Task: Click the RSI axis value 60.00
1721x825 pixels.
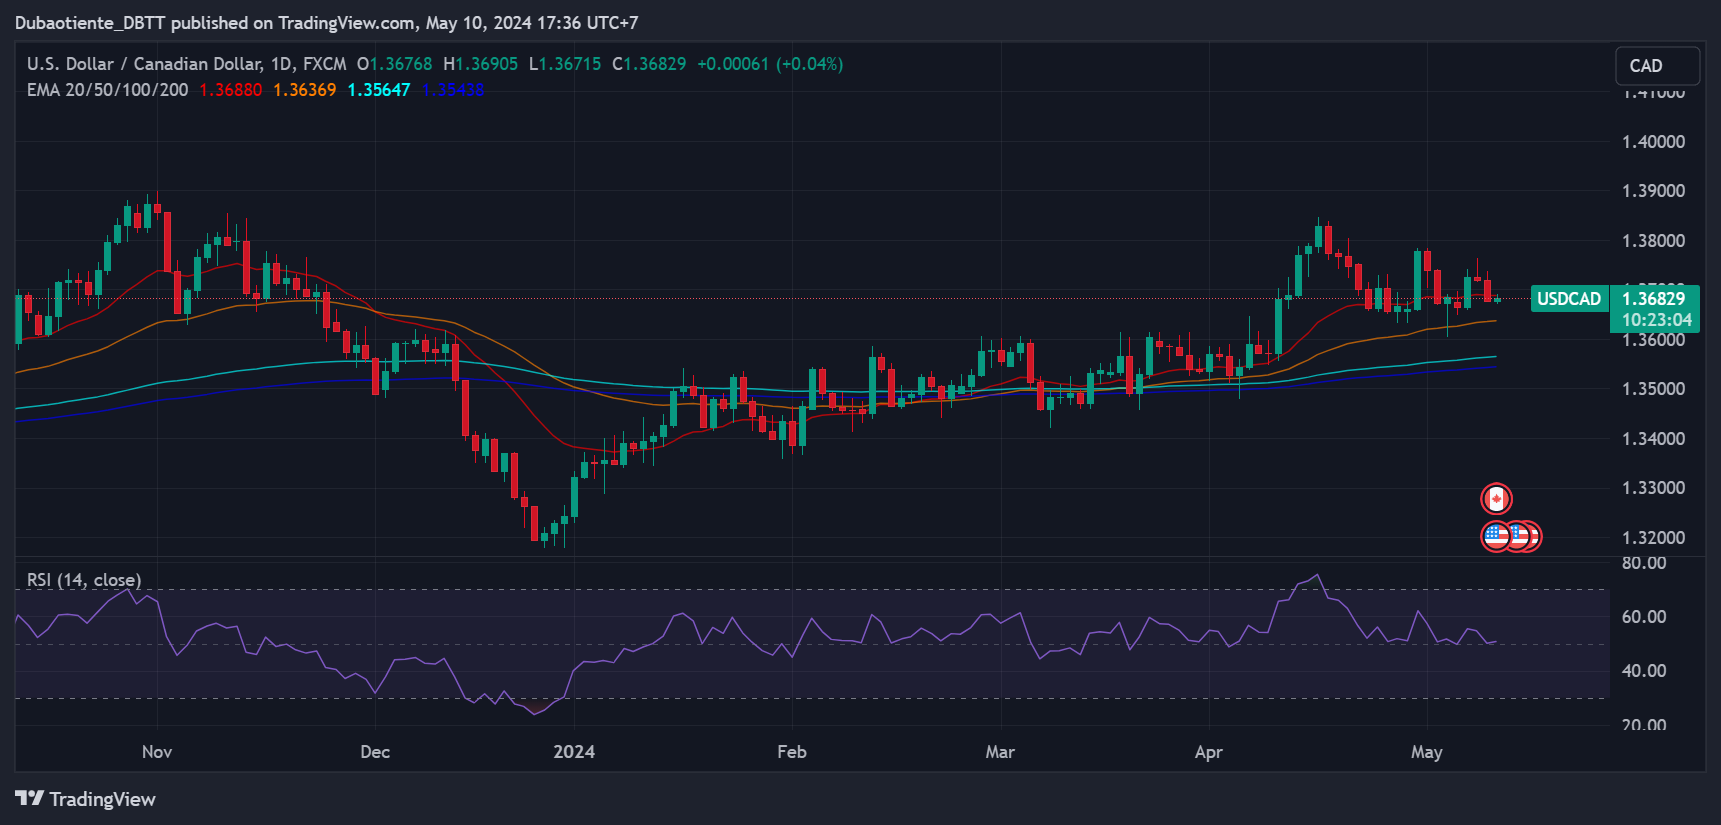Action: (x=1644, y=617)
